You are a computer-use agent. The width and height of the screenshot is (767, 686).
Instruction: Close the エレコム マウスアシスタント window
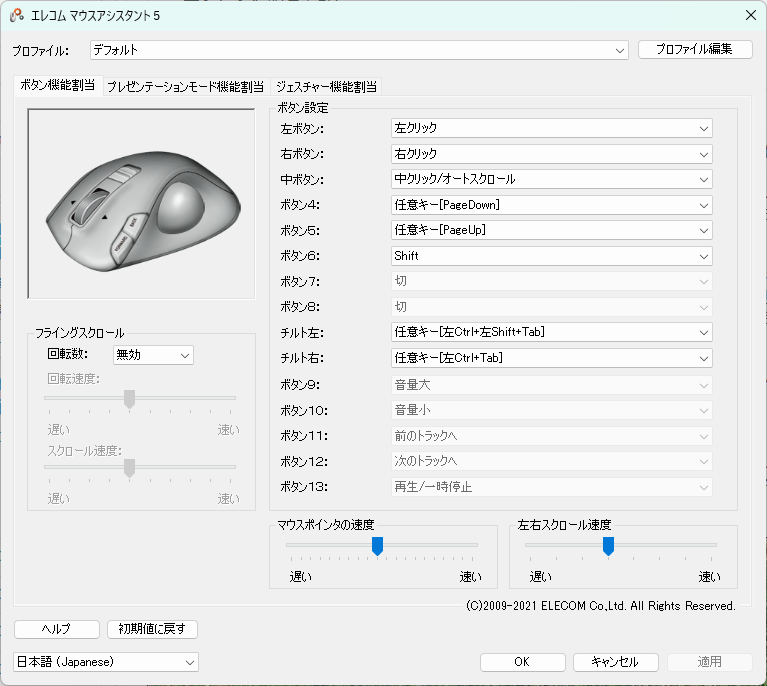click(x=751, y=15)
